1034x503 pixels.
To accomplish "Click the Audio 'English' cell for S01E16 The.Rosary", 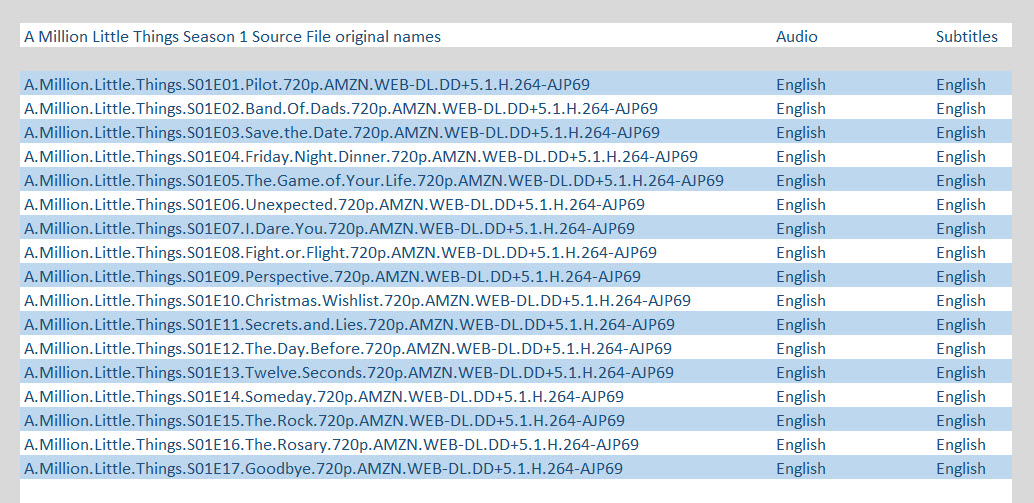I will point(801,445).
